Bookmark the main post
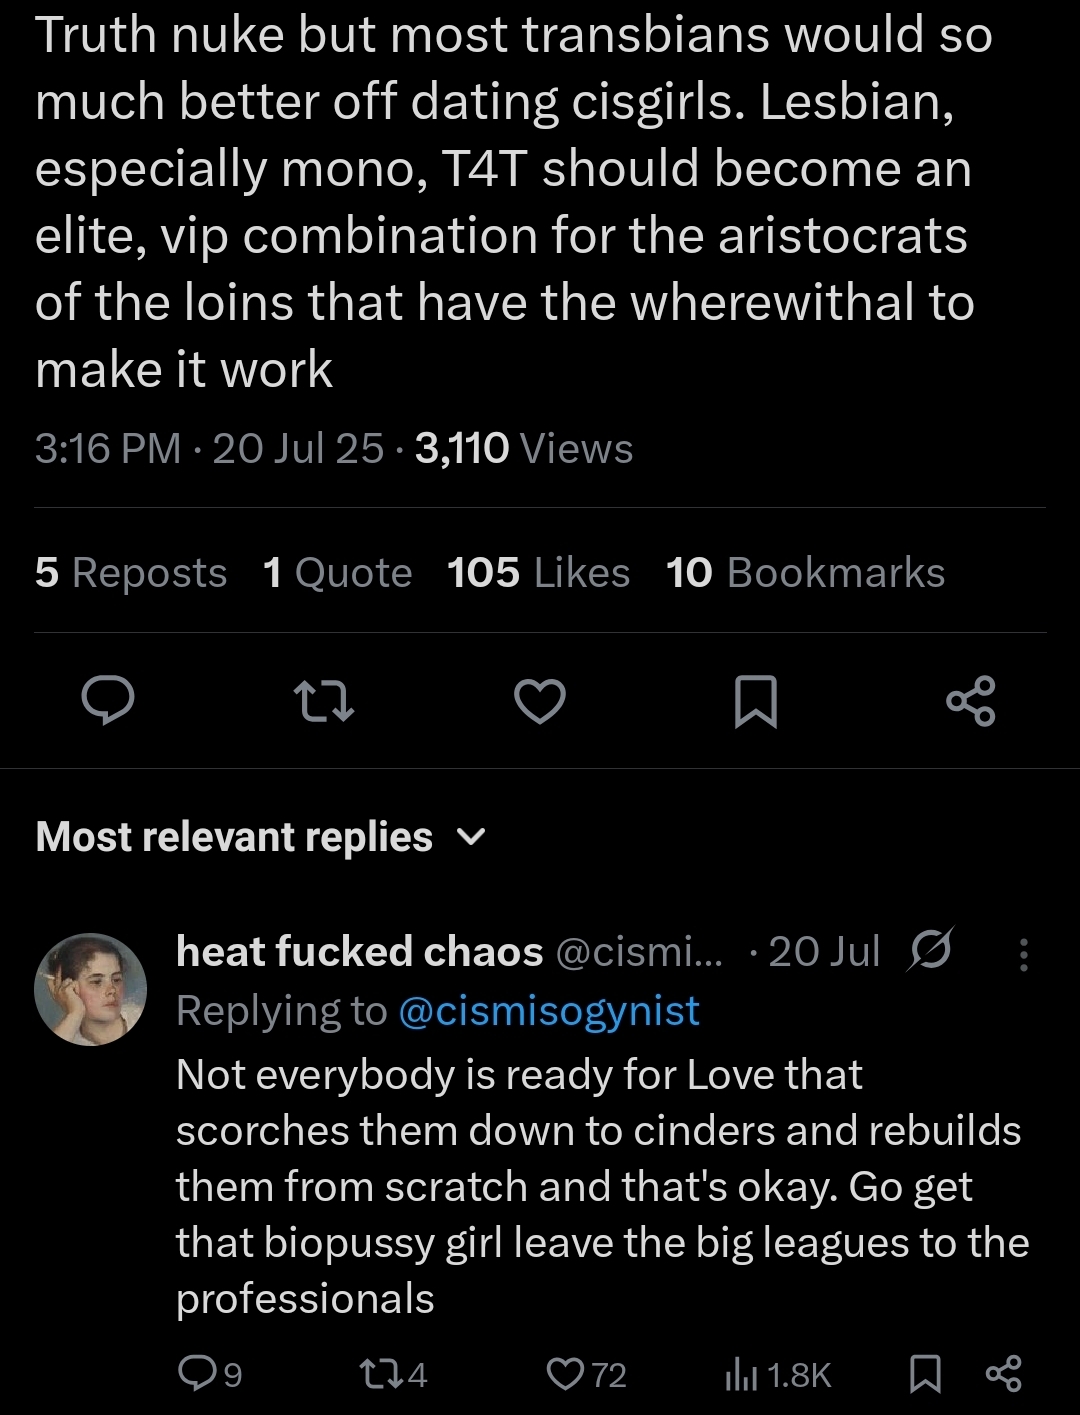 pyautogui.click(x=755, y=700)
